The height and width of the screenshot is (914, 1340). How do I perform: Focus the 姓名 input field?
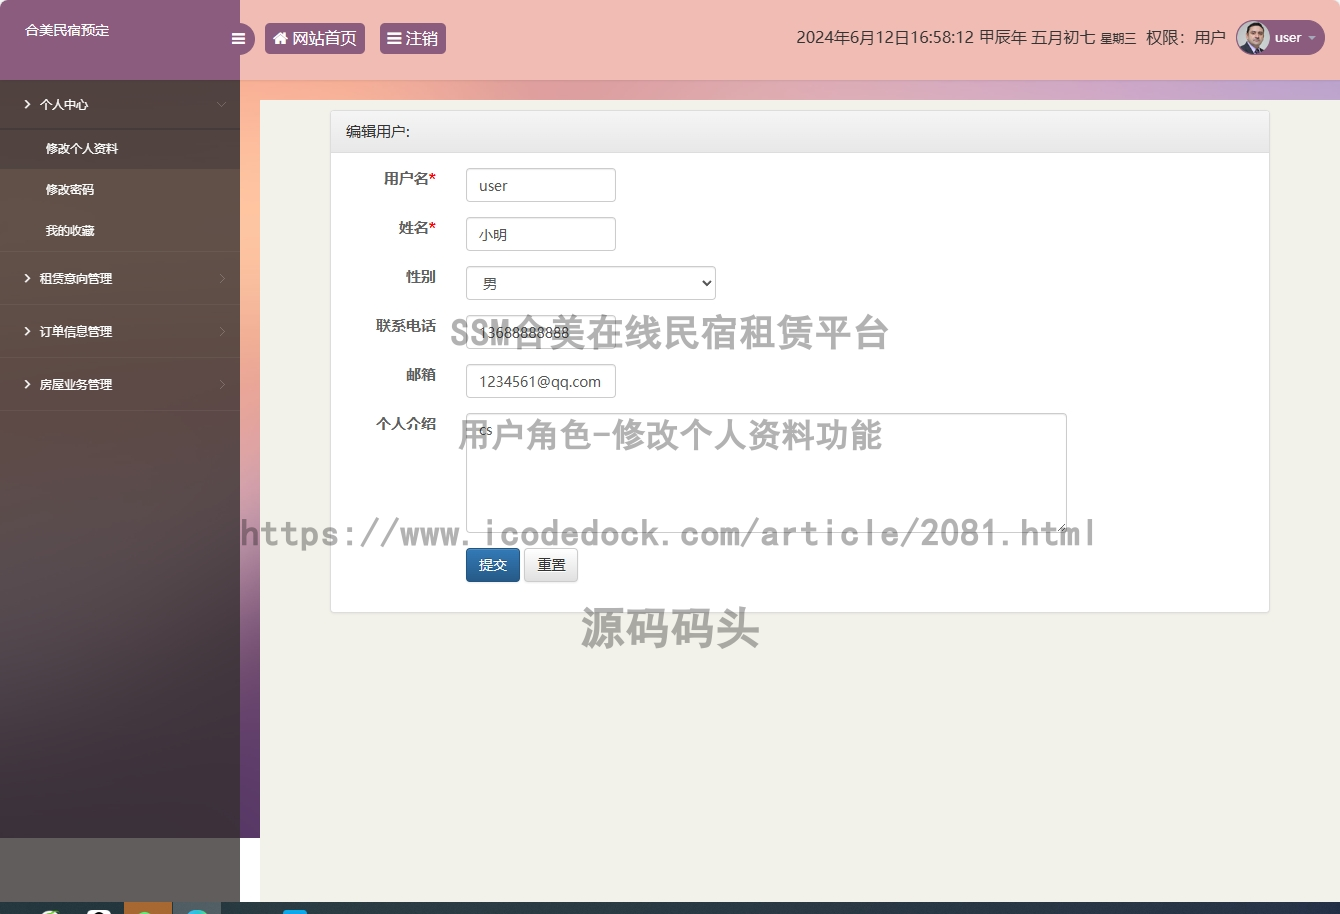click(541, 234)
